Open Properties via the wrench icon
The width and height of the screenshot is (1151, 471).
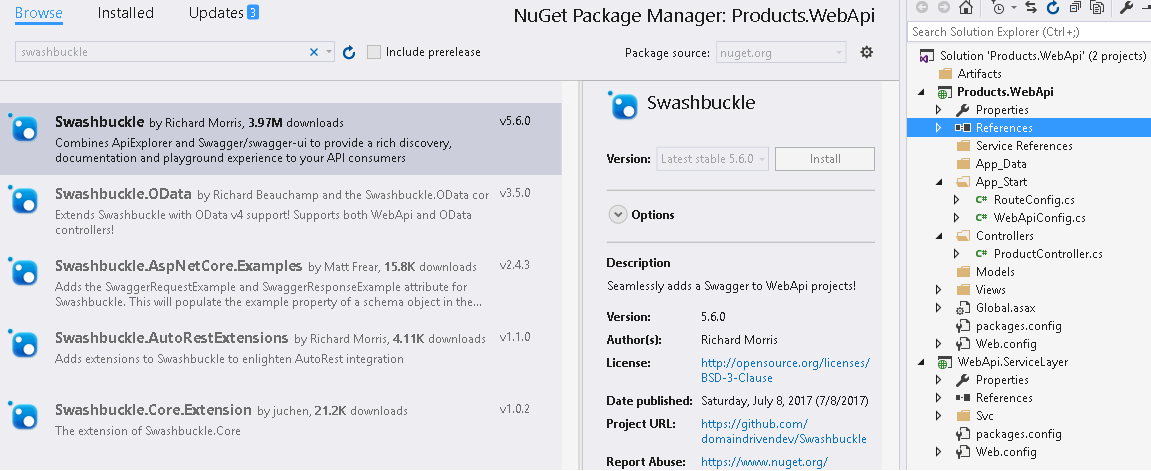click(1127, 8)
